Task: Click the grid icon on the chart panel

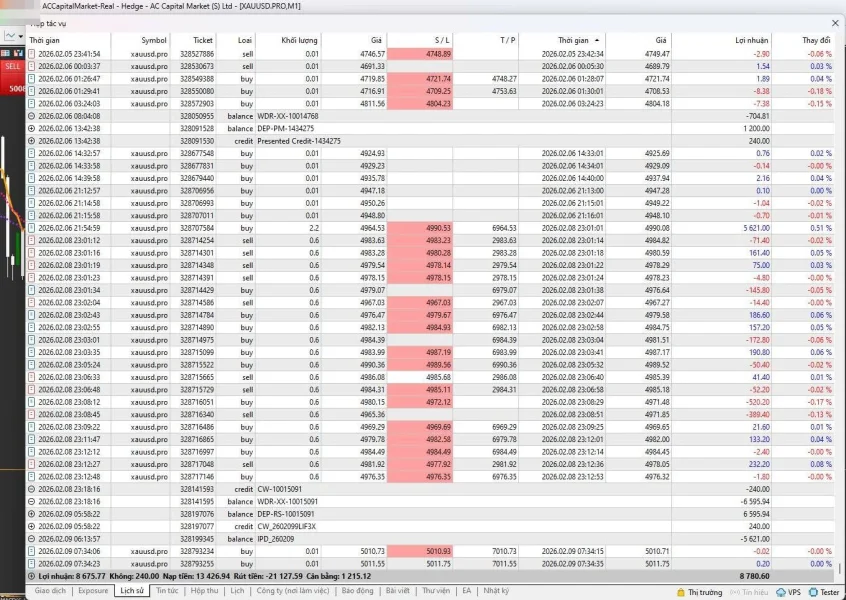Action: click(5, 52)
